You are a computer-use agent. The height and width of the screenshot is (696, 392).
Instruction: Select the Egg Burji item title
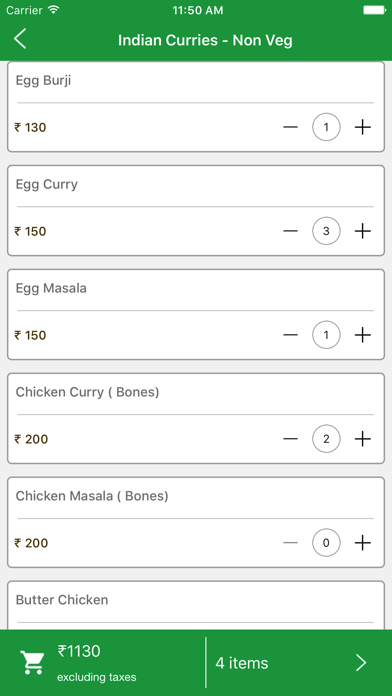(44, 81)
